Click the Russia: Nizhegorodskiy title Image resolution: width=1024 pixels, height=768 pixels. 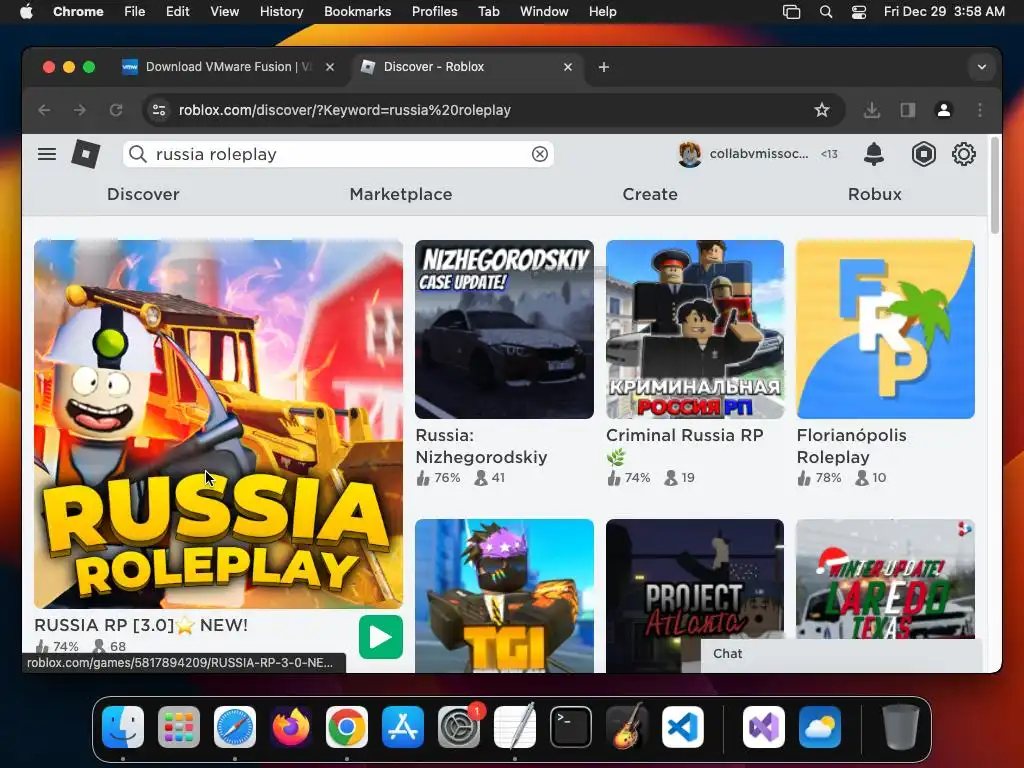tap(481, 446)
